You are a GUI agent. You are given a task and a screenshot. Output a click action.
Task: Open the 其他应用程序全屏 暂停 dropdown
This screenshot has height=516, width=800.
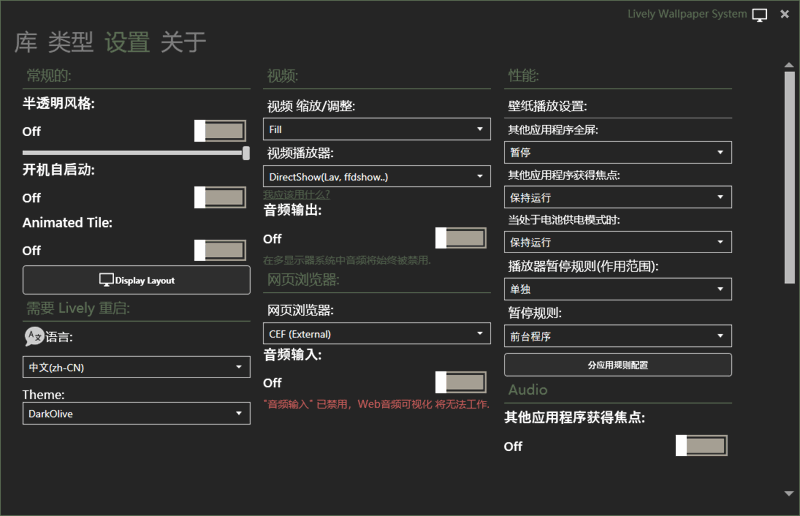click(618, 152)
